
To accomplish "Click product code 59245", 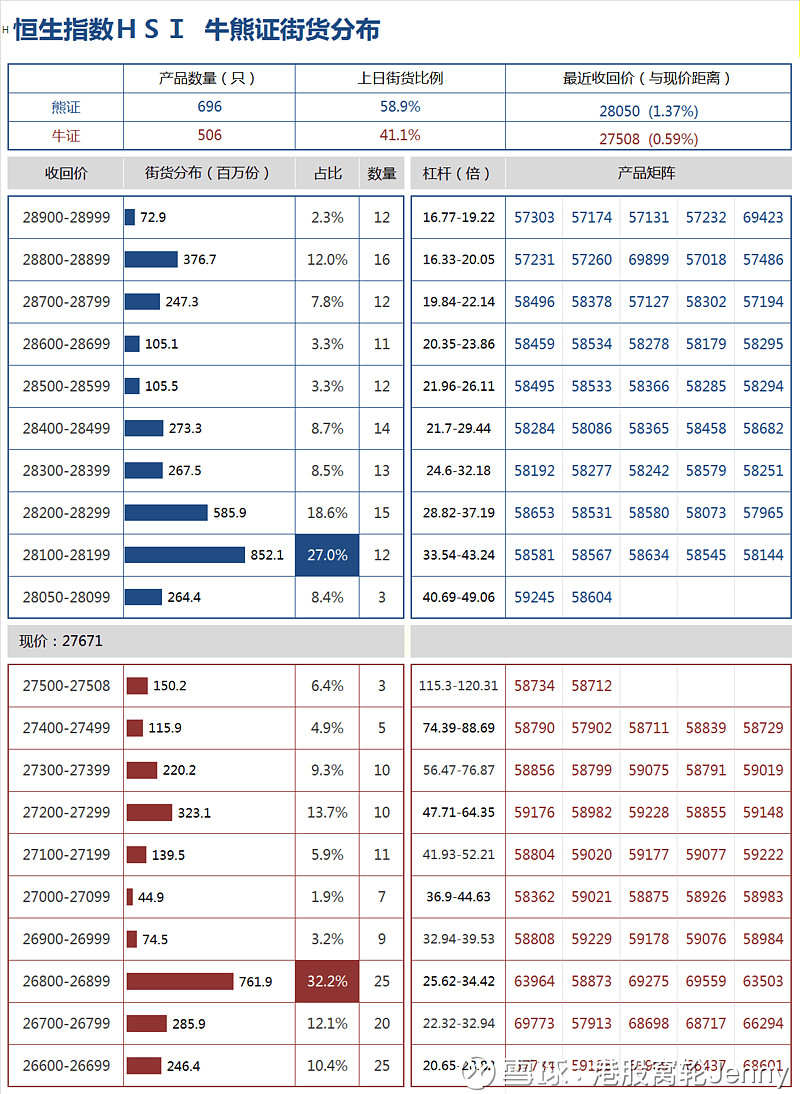I will (x=534, y=597).
